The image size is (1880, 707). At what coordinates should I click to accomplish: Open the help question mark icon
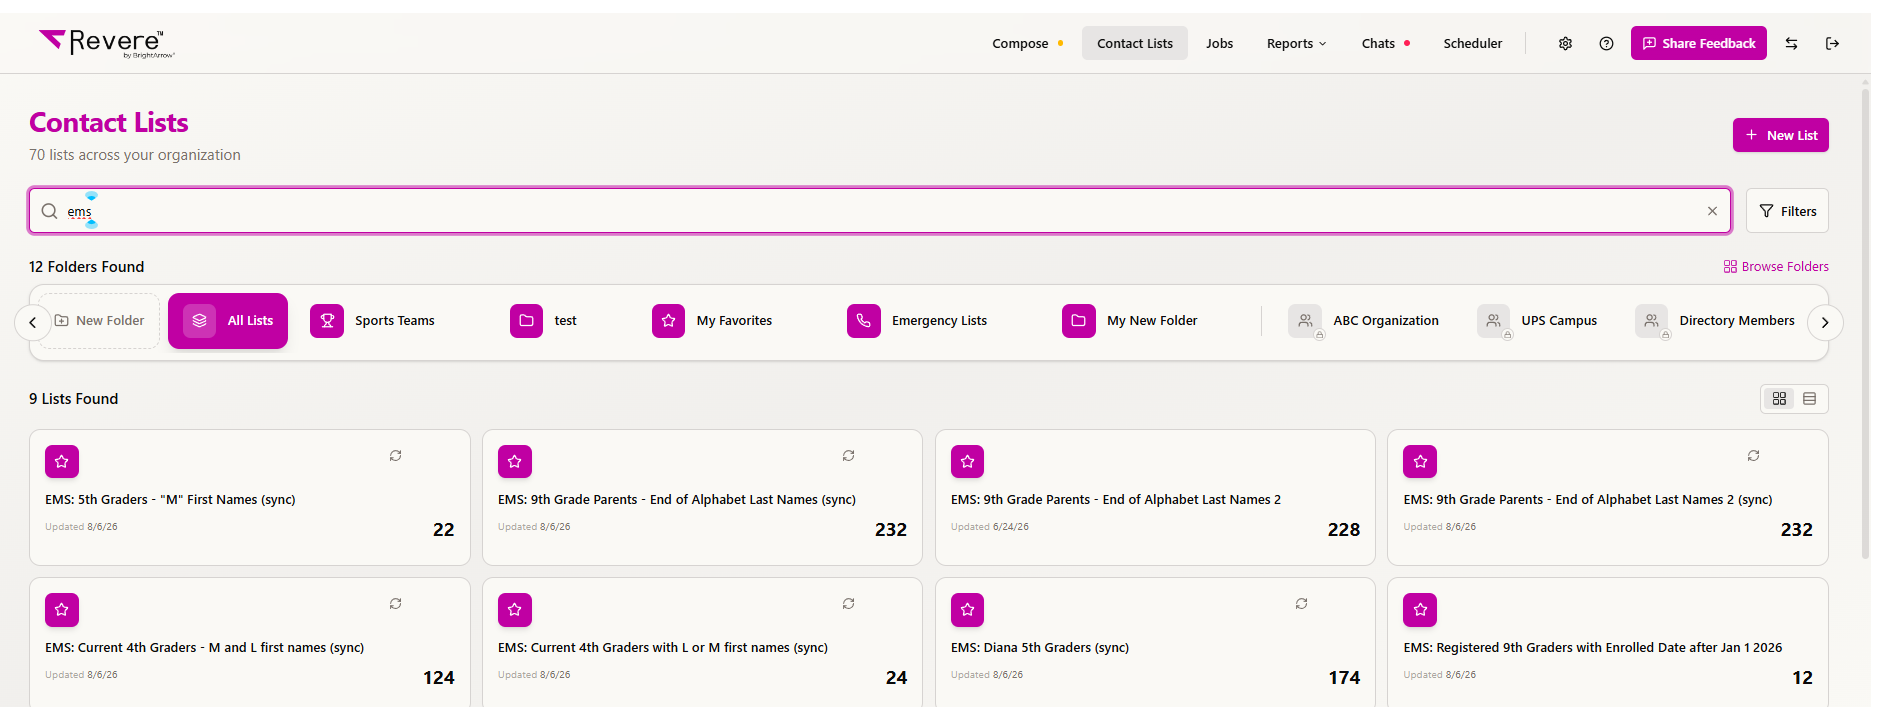(1606, 43)
